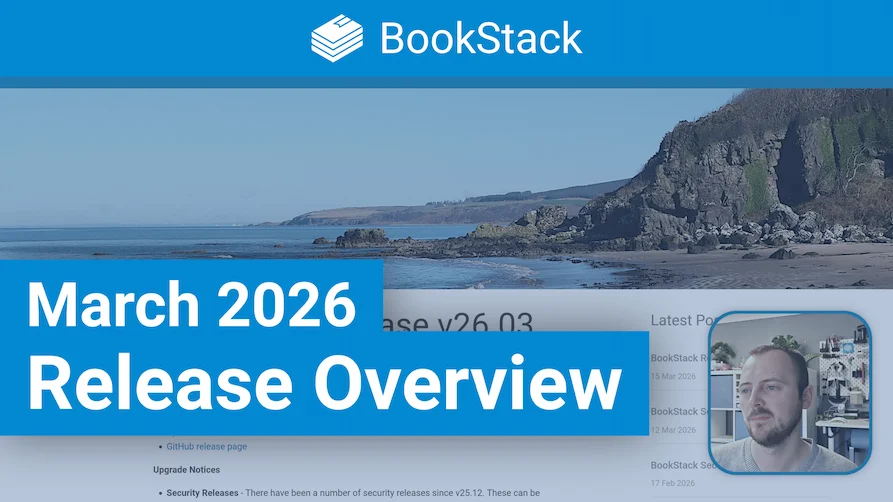The width and height of the screenshot is (893, 502).
Task: Click the Release Overview title banner
Action: coord(322,383)
